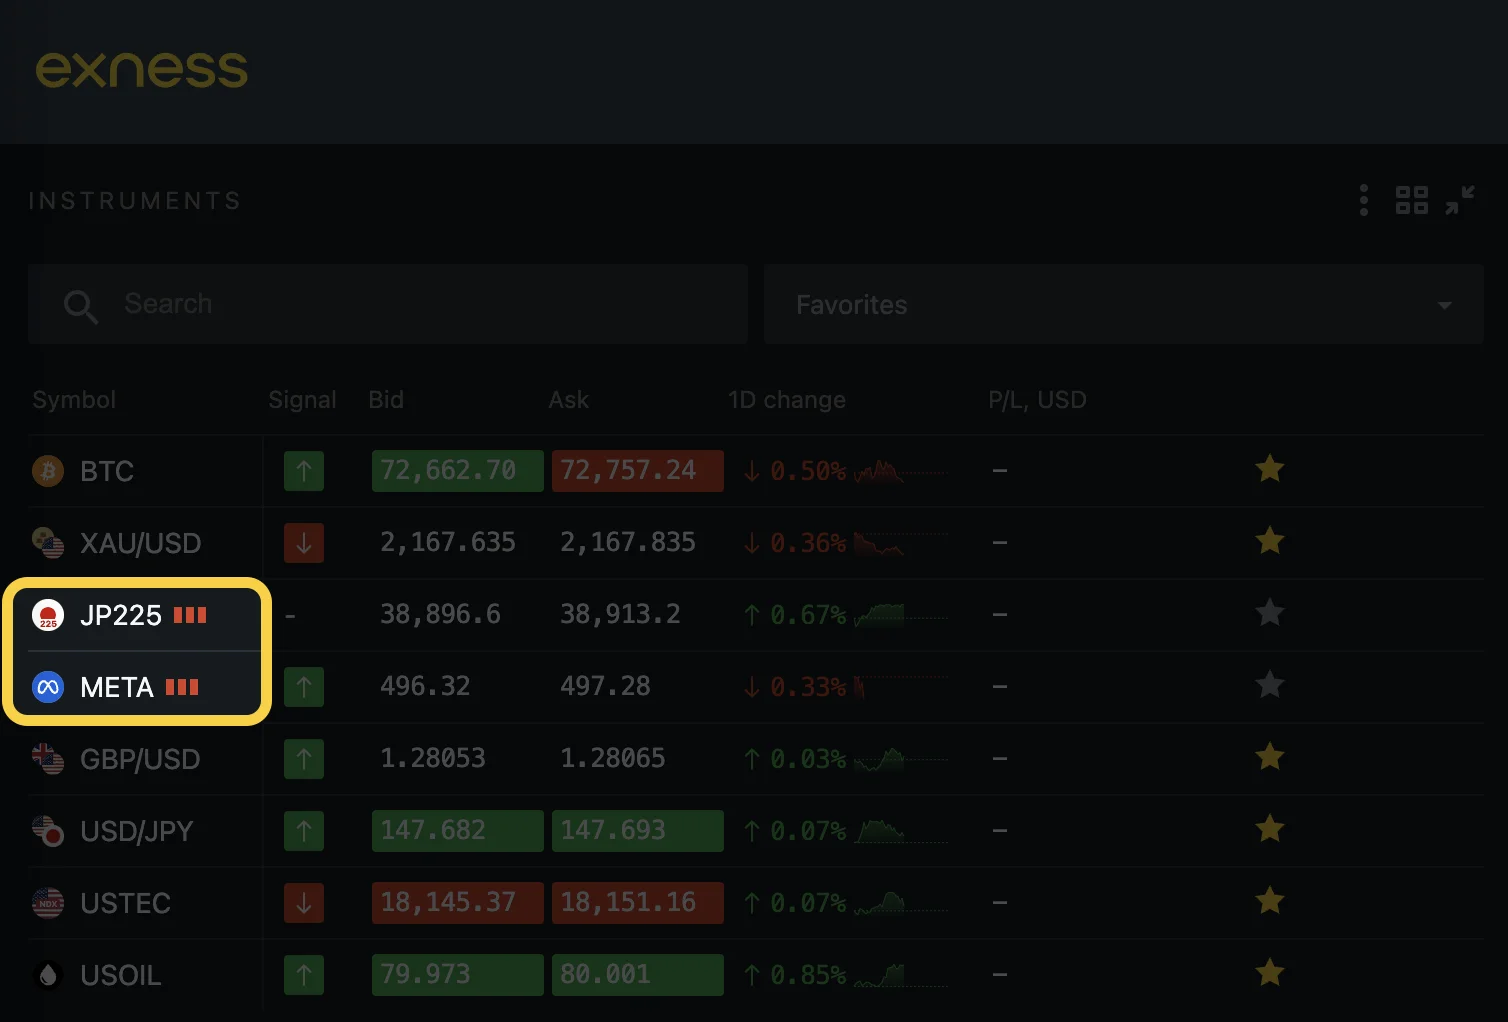Open the BTC sparkline chart
This screenshot has height=1022, width=1508.
coord(900,470)
